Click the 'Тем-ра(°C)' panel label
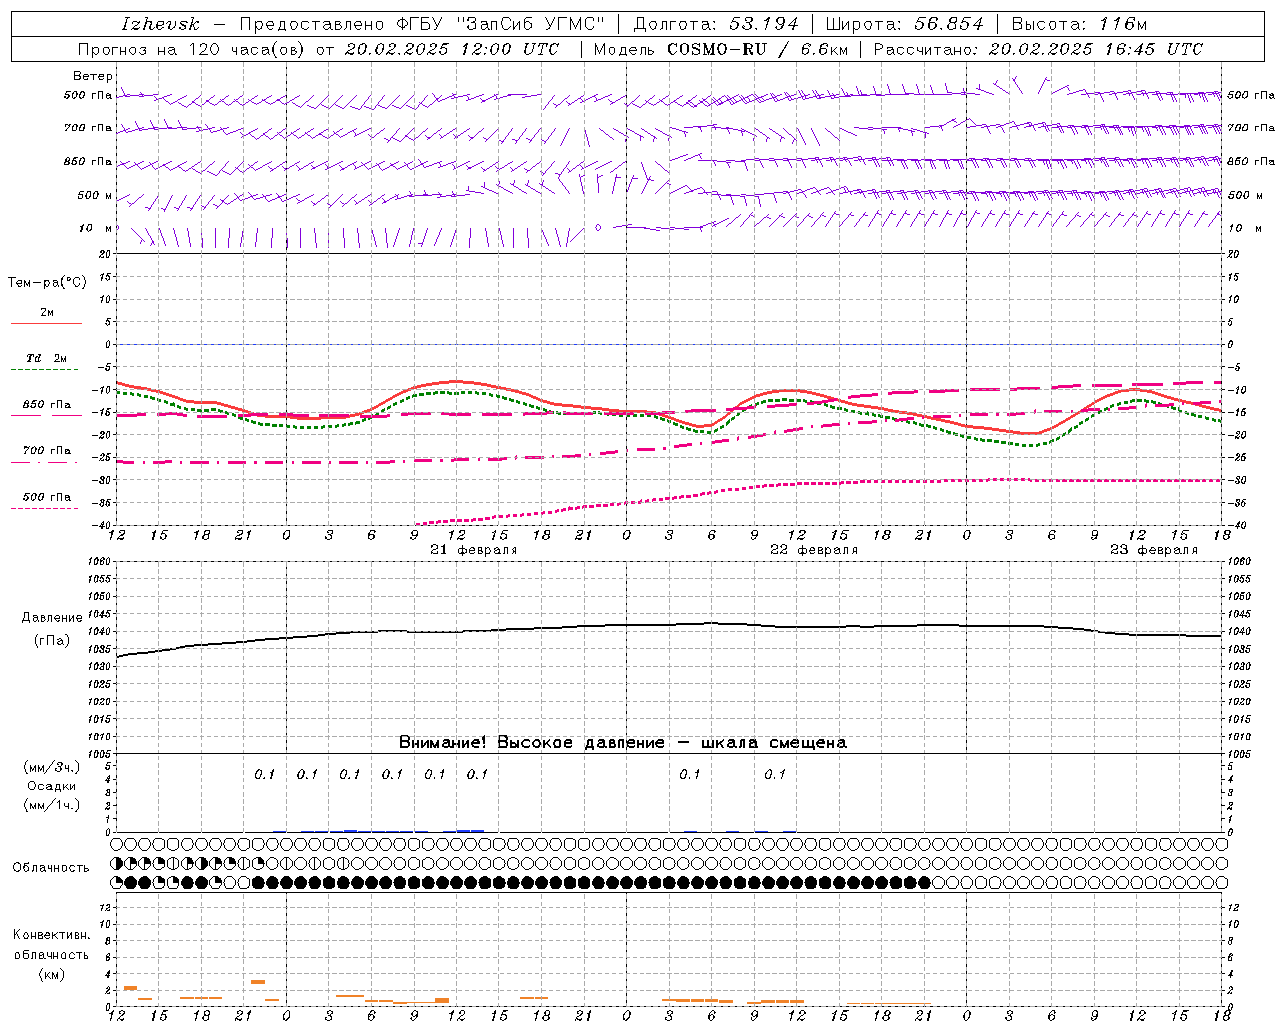The width and height of the screenshot is (1280, 1024). 47,283
